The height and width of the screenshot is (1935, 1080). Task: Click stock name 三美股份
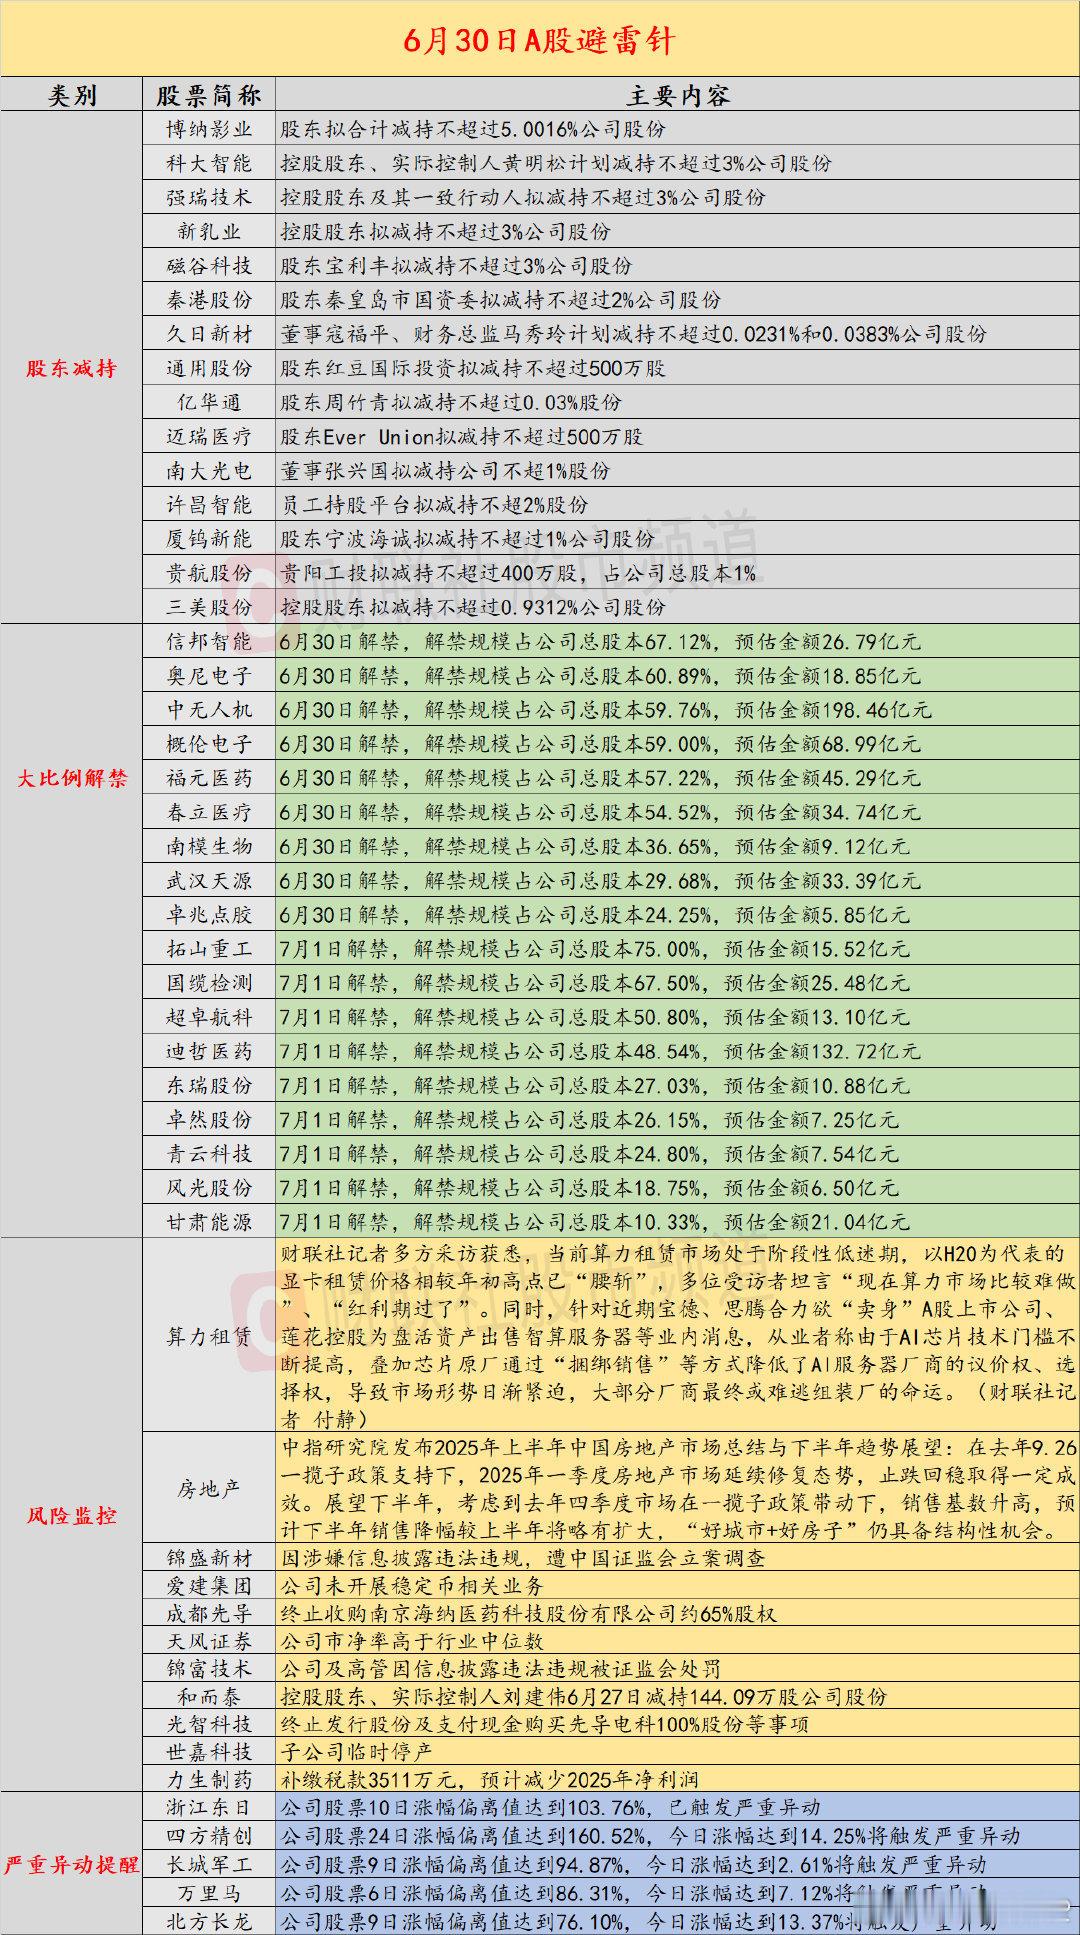pos(209,607)
